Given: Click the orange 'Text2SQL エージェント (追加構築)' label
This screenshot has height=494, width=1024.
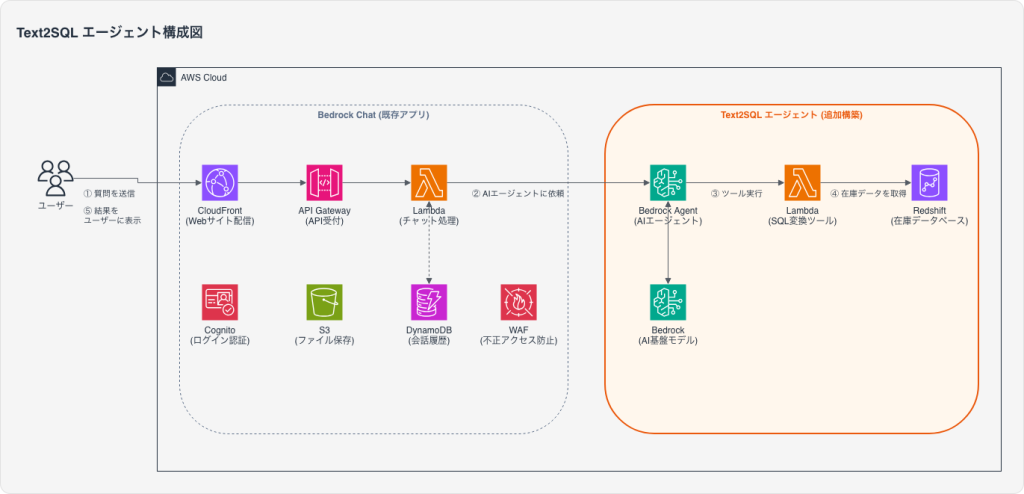Looking at the screenshot, I should (791, 115).
